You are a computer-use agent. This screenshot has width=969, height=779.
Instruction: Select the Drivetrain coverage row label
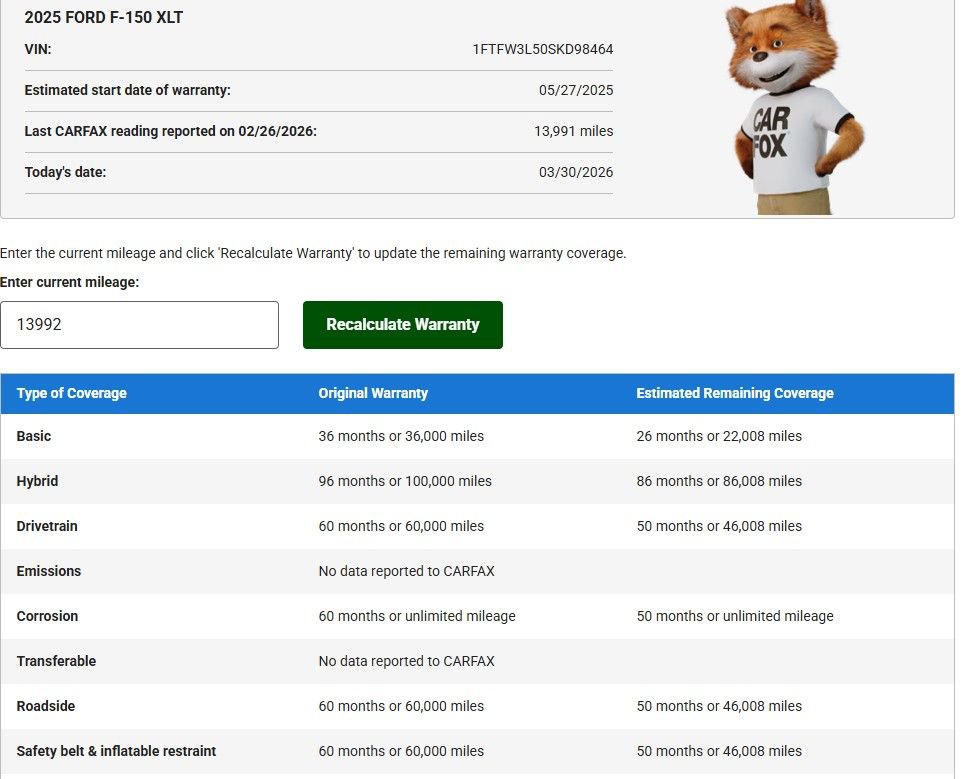(47, 526)
